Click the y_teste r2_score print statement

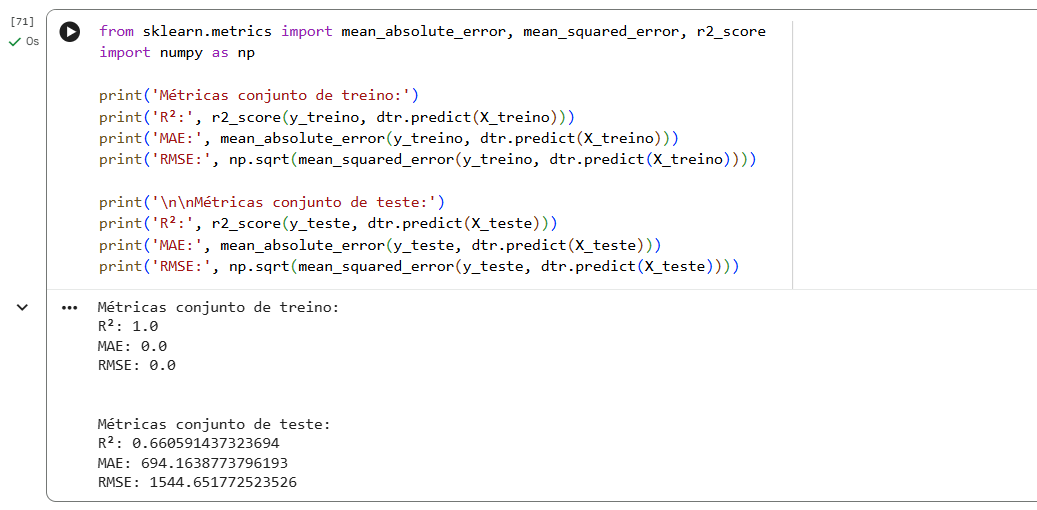pos(327,223)
